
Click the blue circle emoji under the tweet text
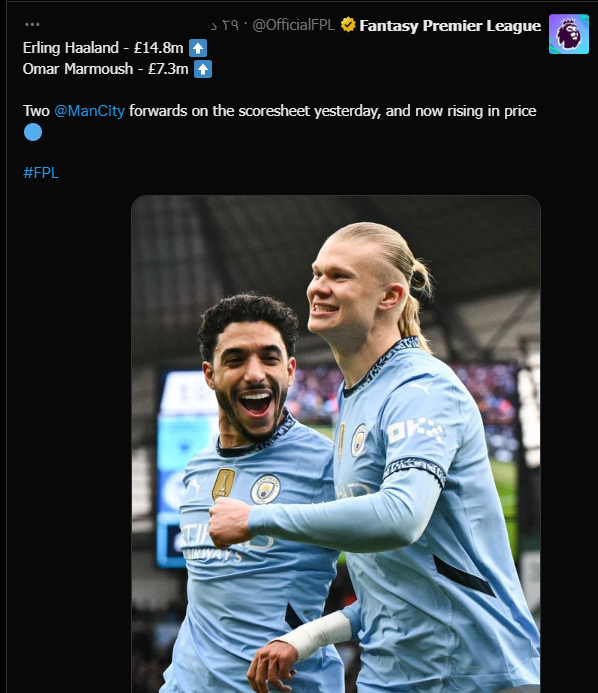pyautogui.click(x=33, y=132)
